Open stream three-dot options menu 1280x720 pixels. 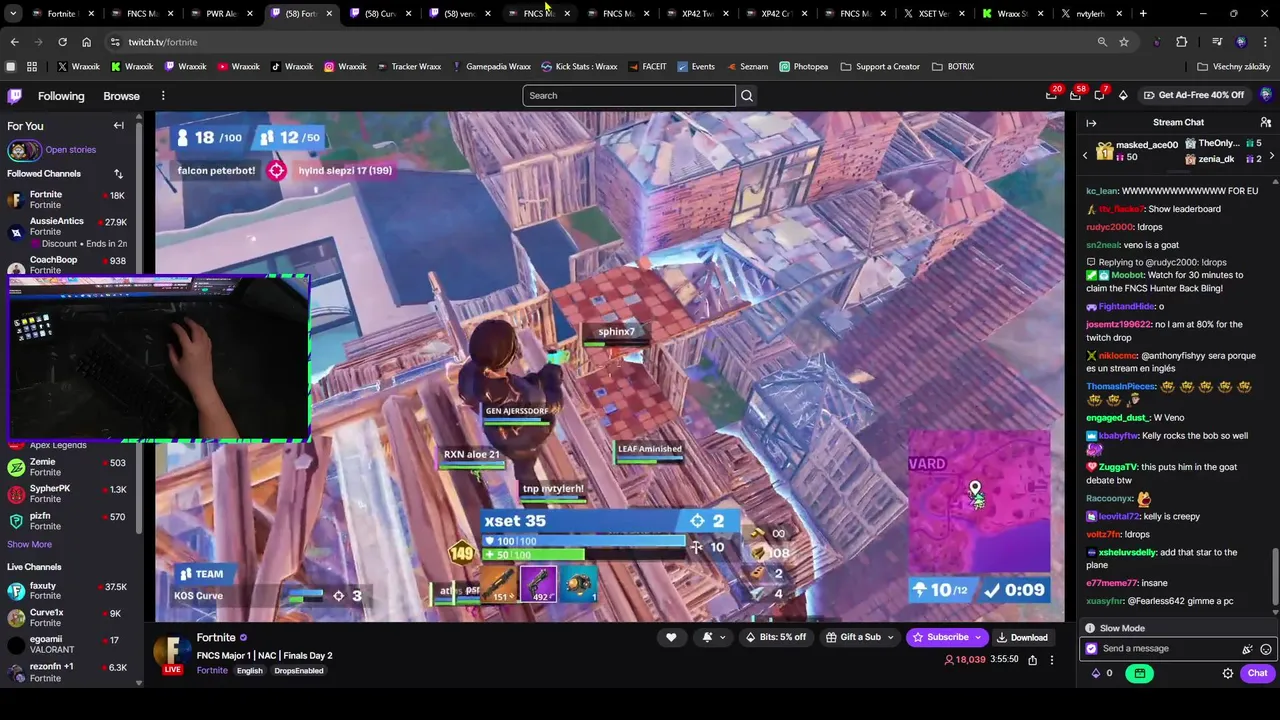(1052, 660)
